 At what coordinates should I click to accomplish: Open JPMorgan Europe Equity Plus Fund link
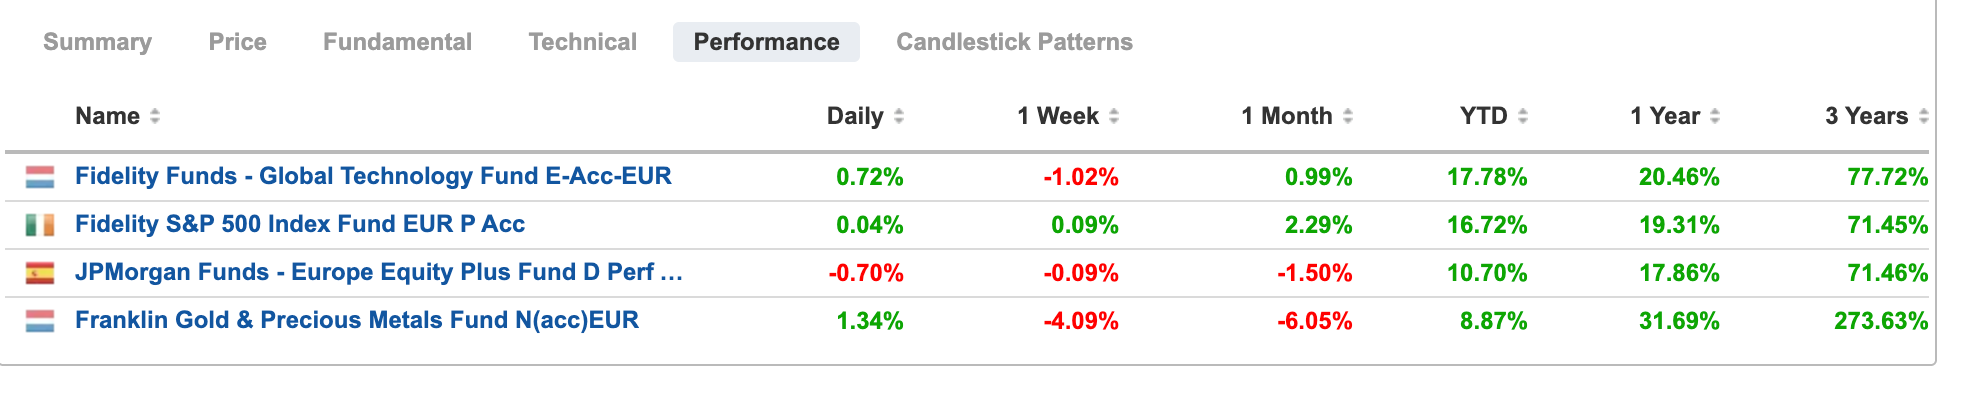pyautogui.click(x=379, y=273)
